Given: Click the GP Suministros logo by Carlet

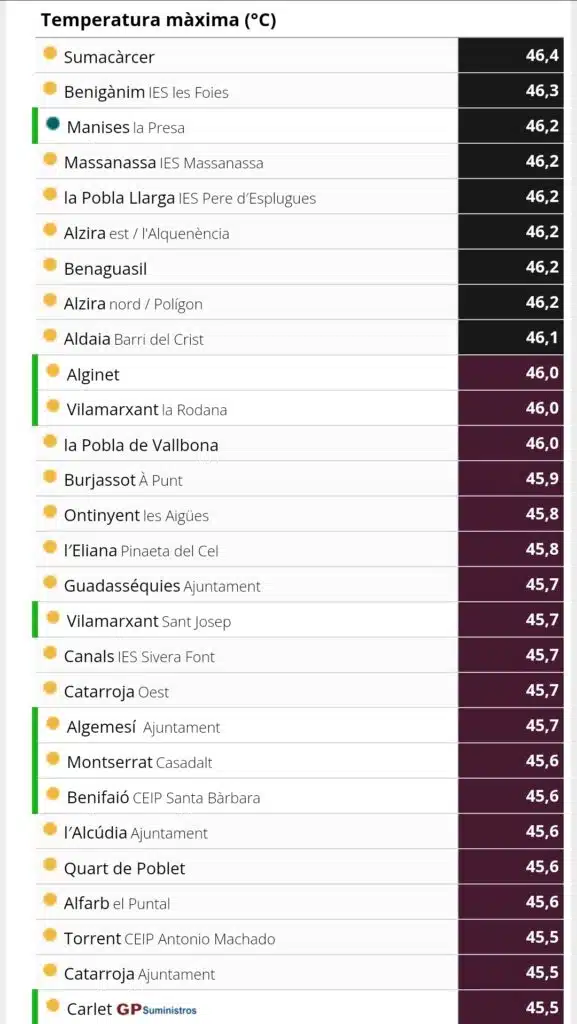Looking at the screenshot, I should click(x=157, y=1009).
